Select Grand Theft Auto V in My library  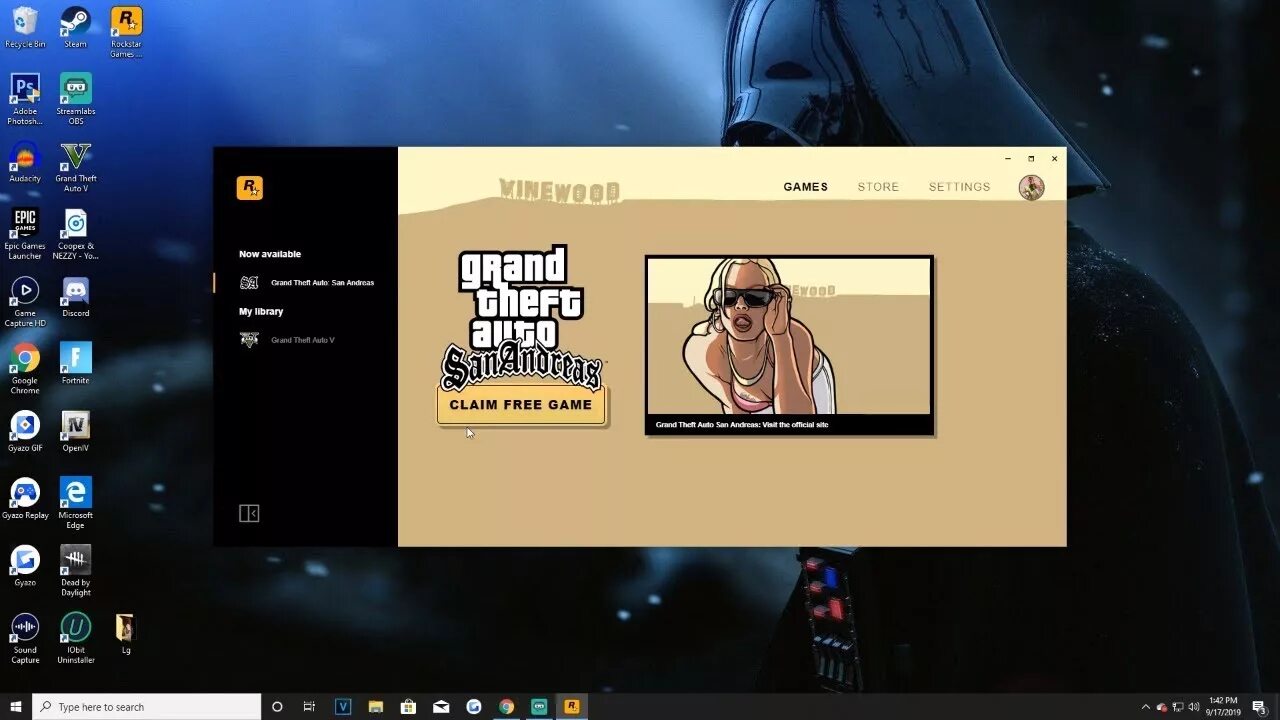click(303, 340)
